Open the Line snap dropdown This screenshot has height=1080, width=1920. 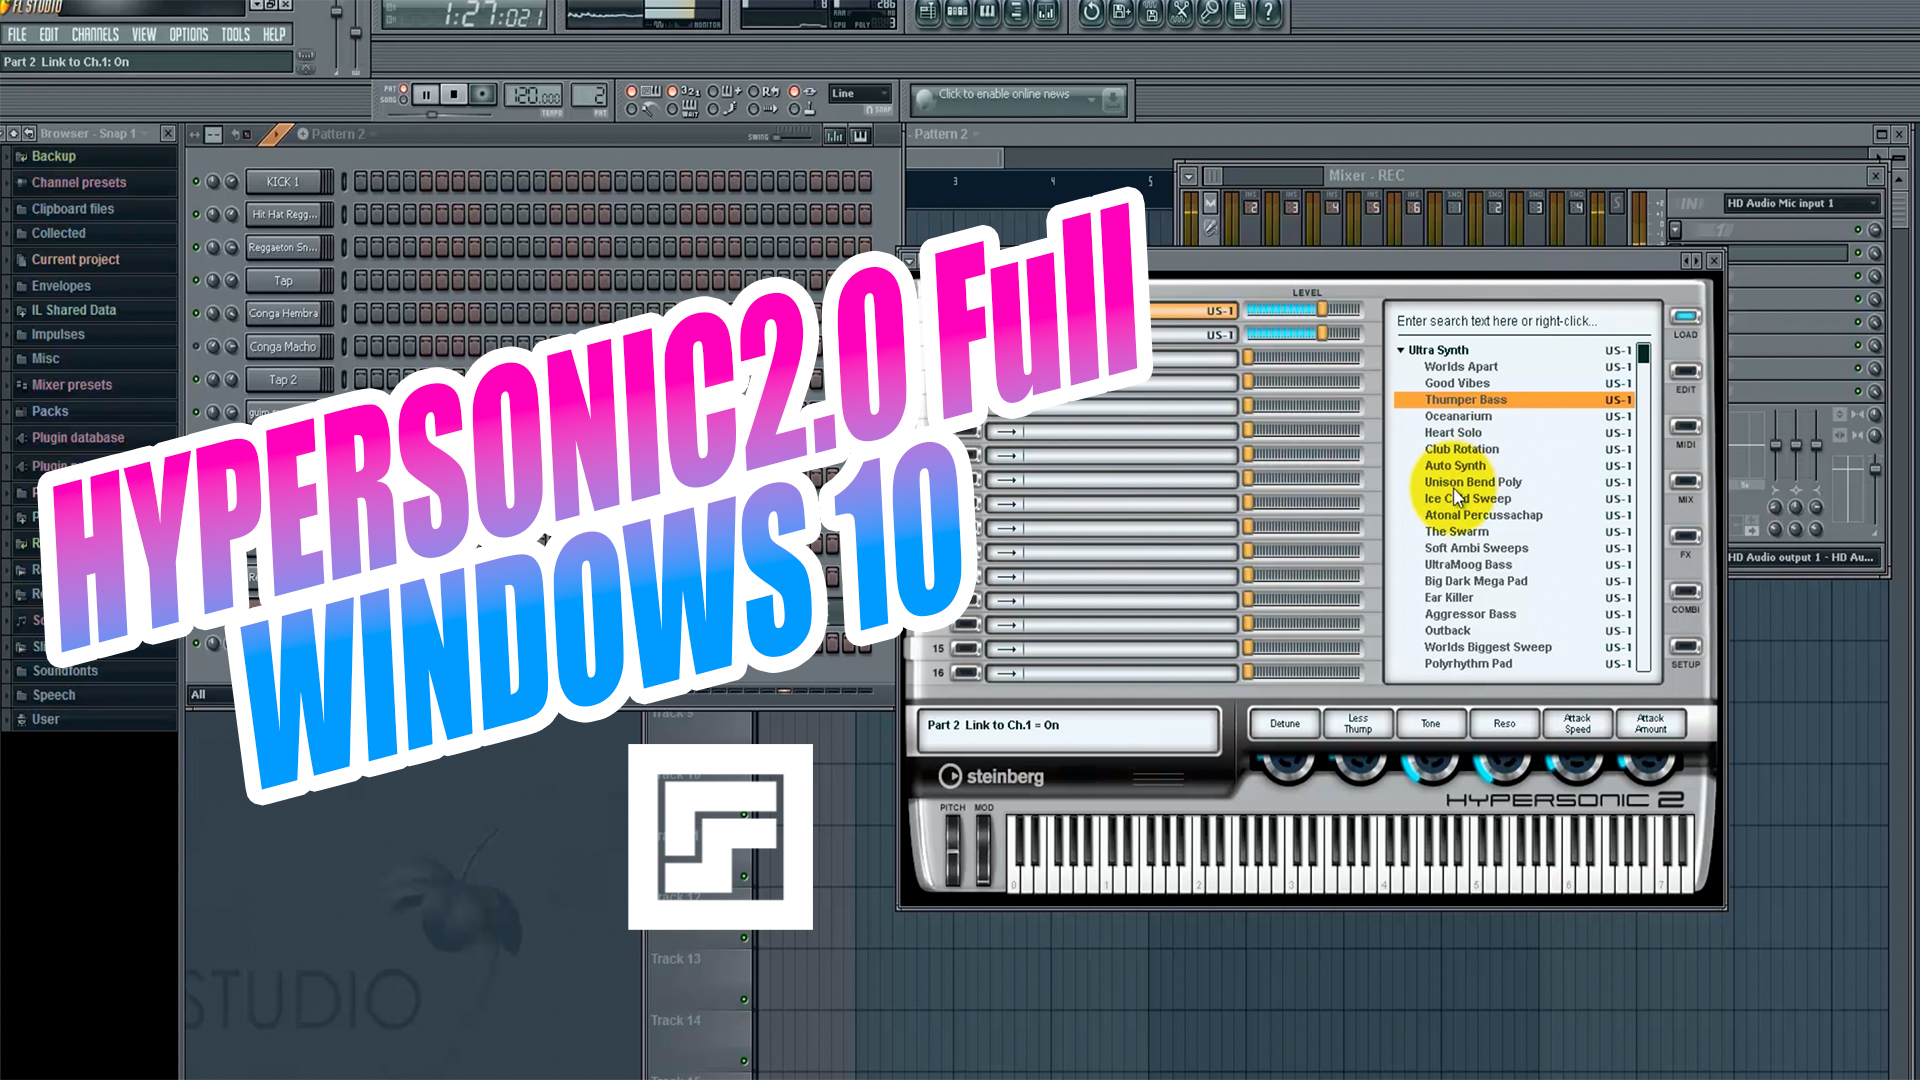[x=859, y=94]
